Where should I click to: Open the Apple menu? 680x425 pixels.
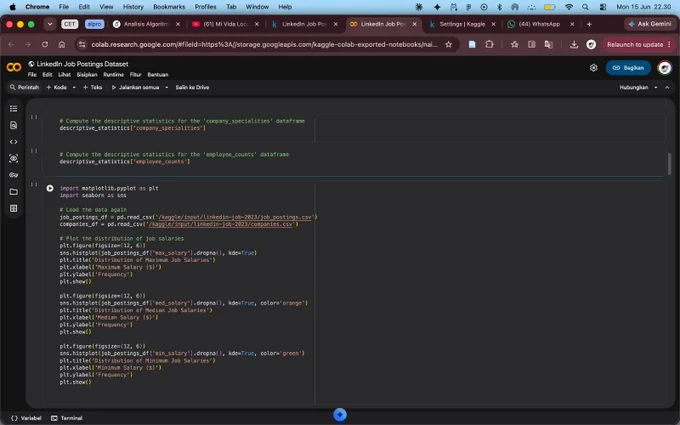(x=13, y=7)
